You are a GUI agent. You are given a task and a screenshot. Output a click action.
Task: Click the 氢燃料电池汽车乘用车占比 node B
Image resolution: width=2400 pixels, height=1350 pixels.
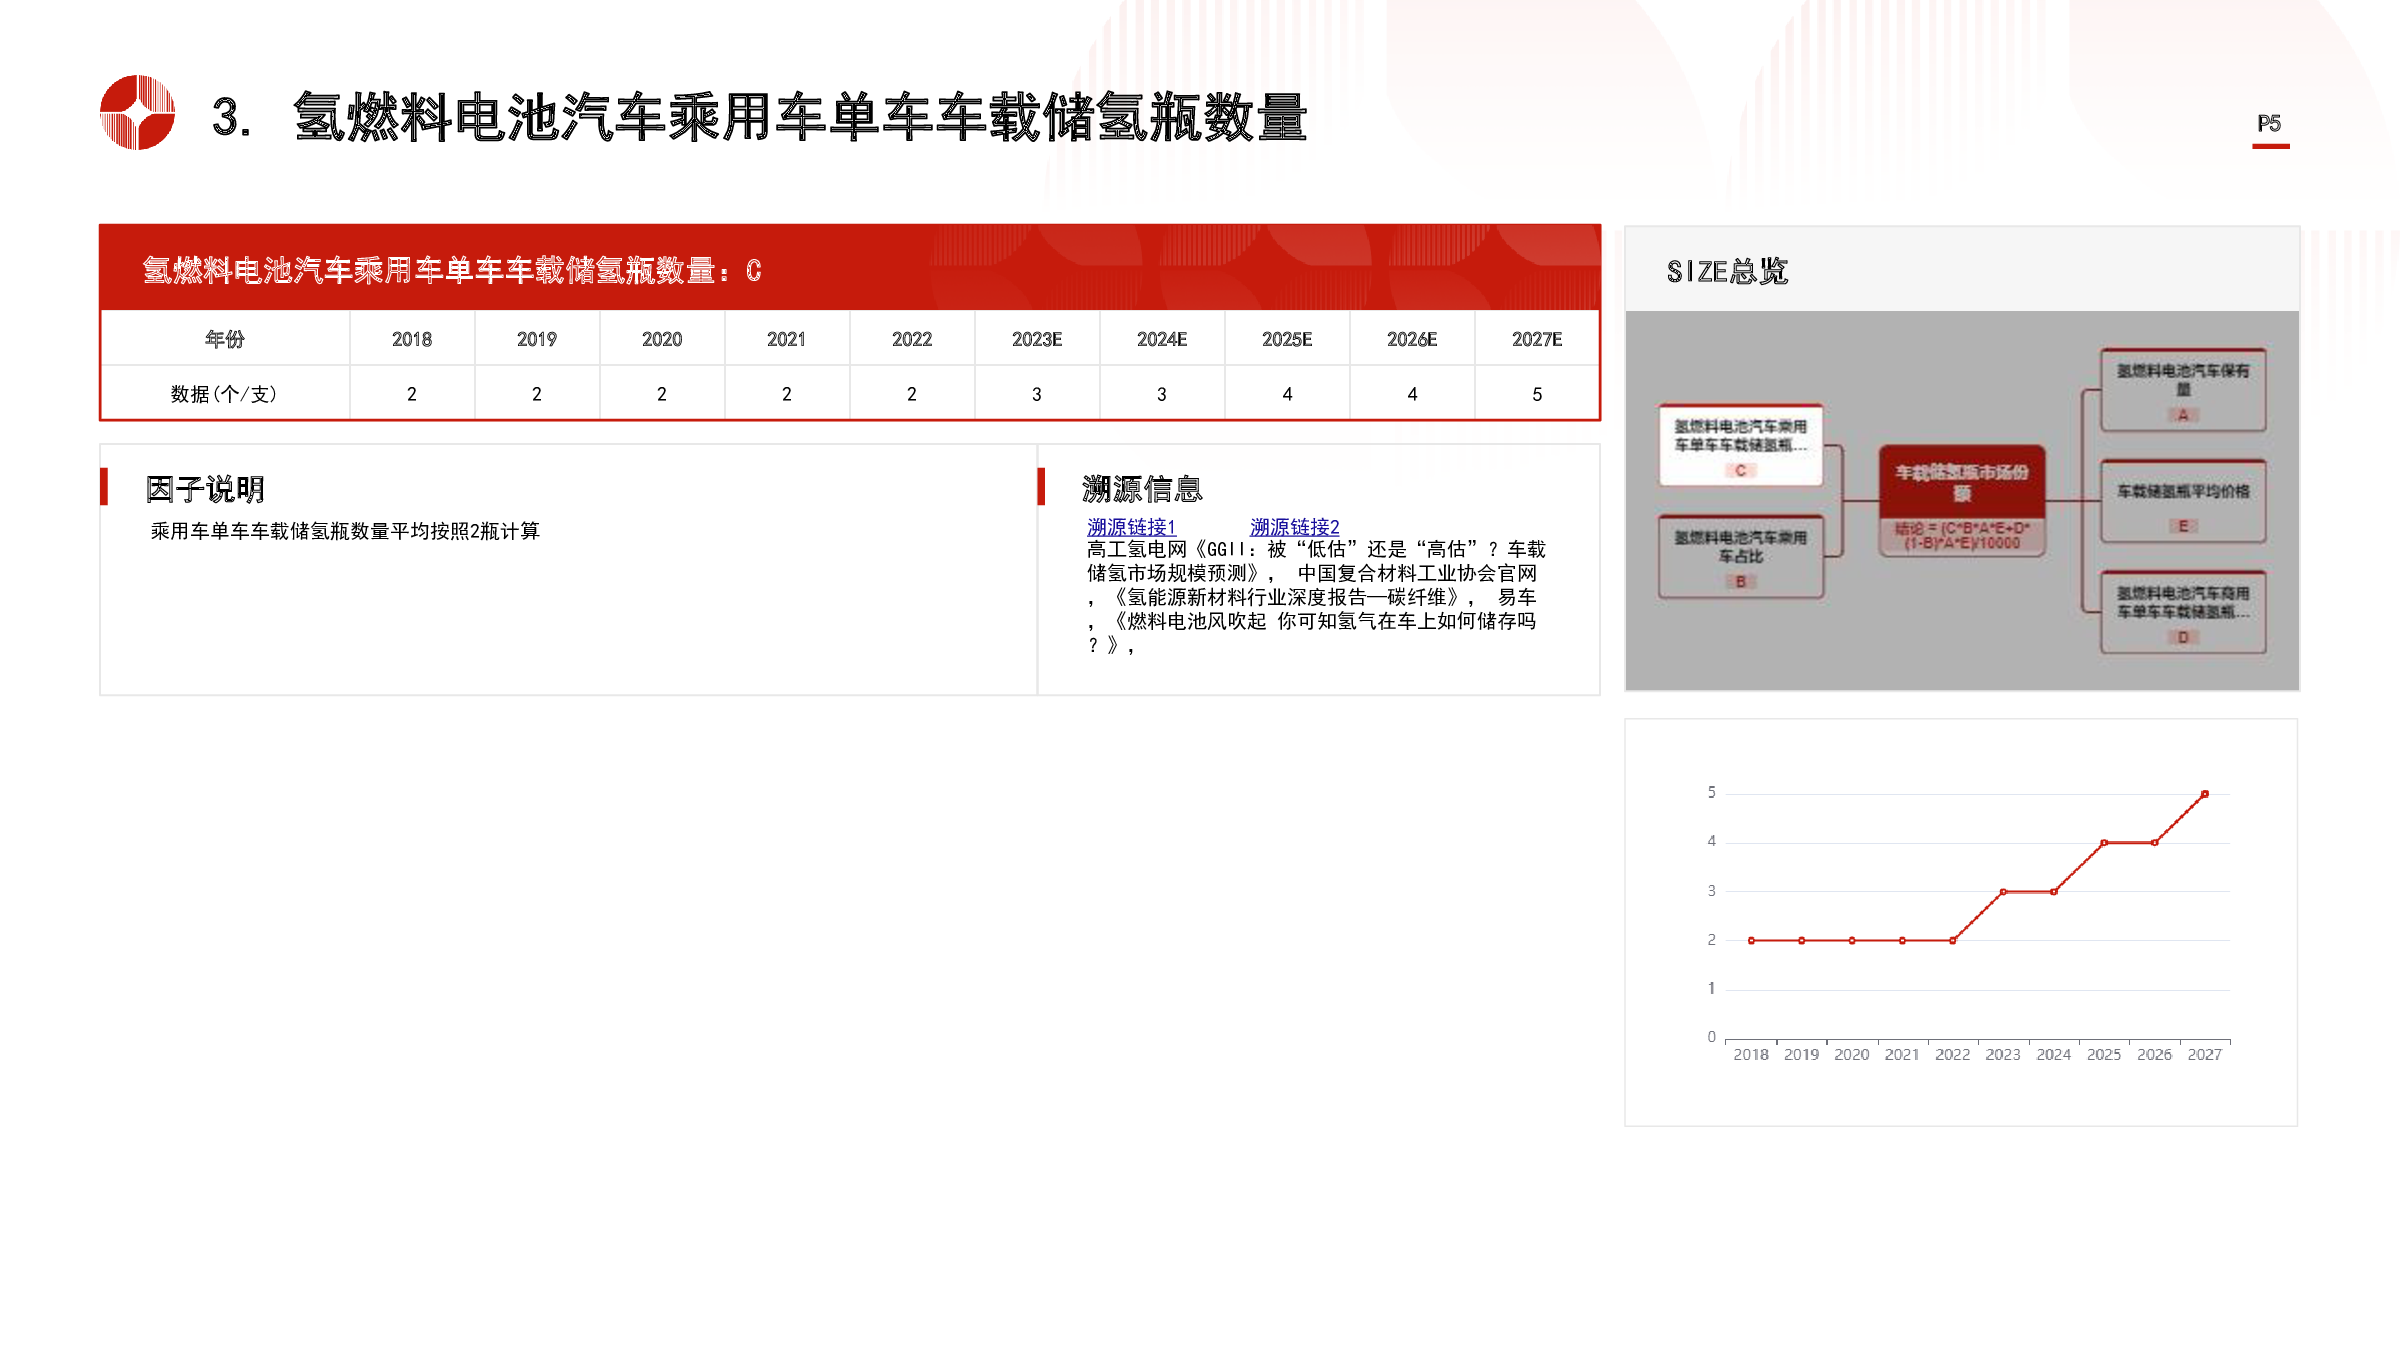[1740, 557]
